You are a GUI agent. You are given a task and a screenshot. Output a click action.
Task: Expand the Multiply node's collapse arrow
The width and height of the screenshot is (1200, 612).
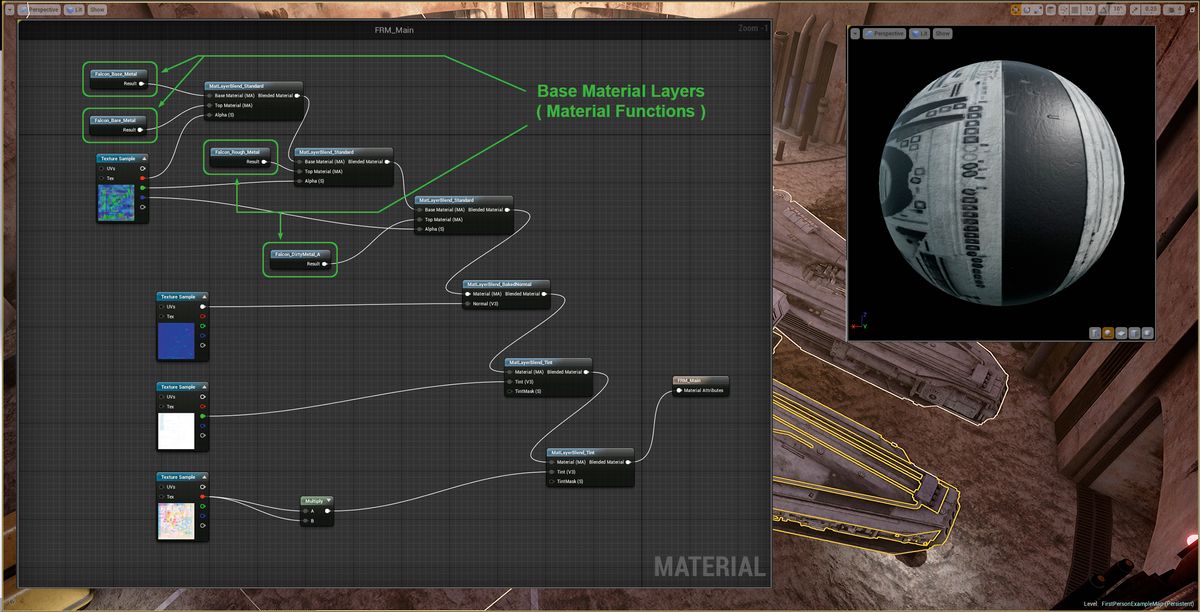(x=328, y=500)
